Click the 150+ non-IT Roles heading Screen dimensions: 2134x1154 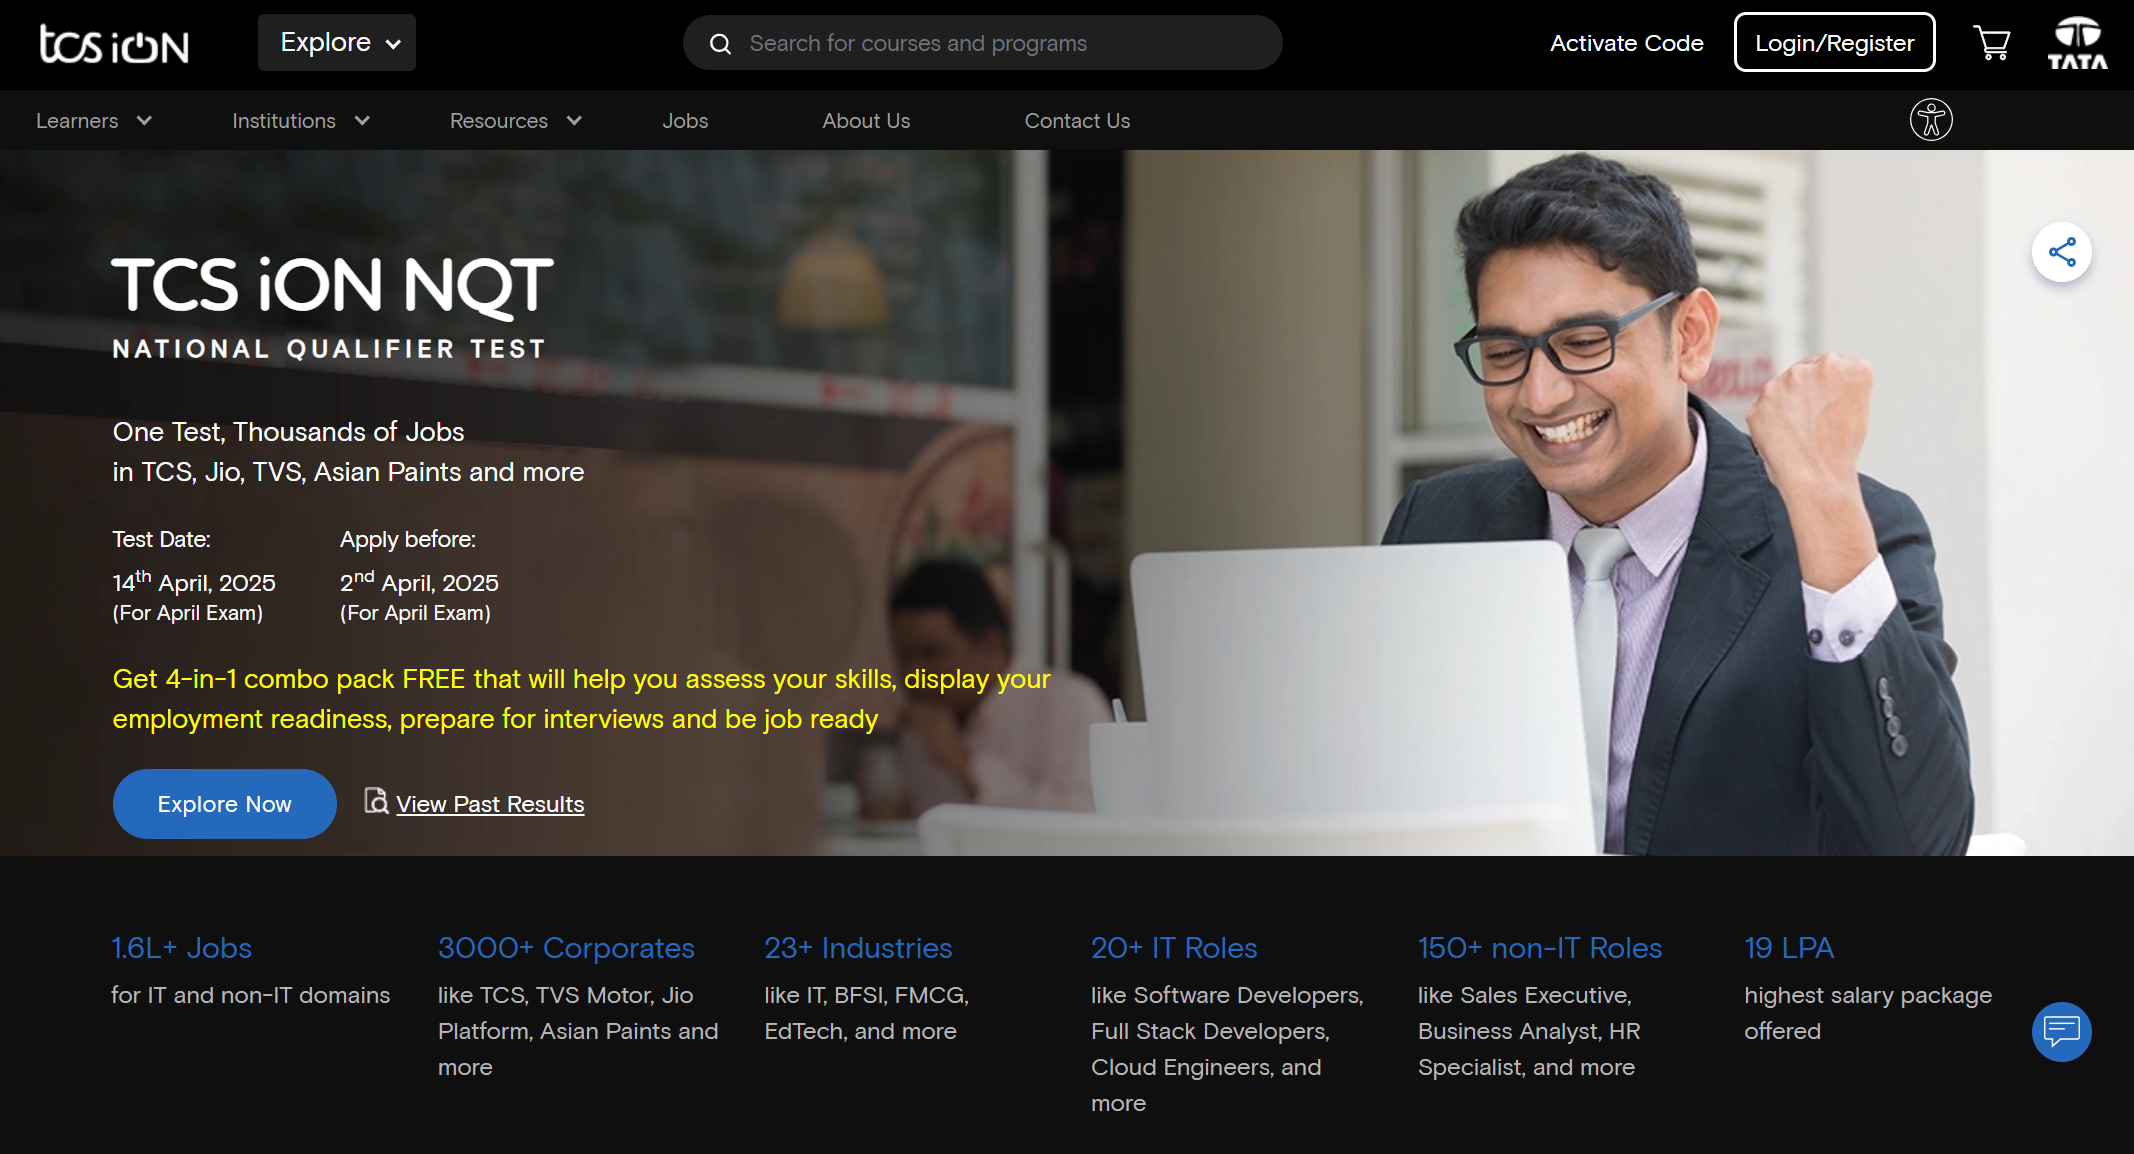[1540, 948]
